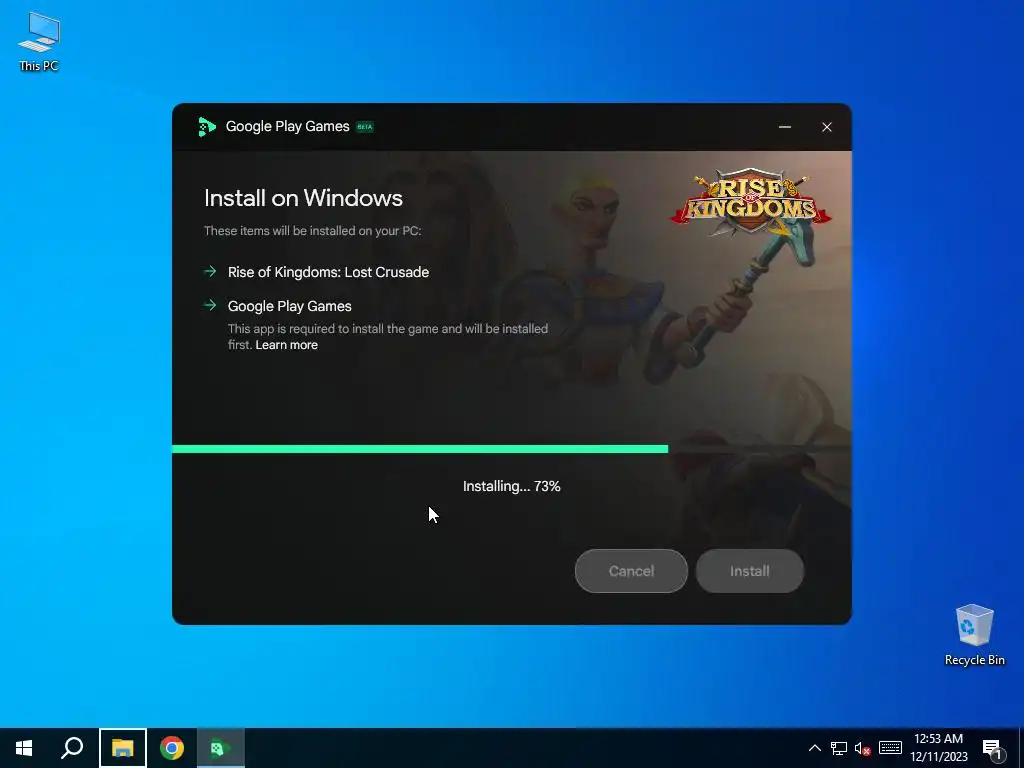The width and height of the screenshot is (1024, 768).
Task: Open the This PC desktop icon
Action: tap(39, 41)
